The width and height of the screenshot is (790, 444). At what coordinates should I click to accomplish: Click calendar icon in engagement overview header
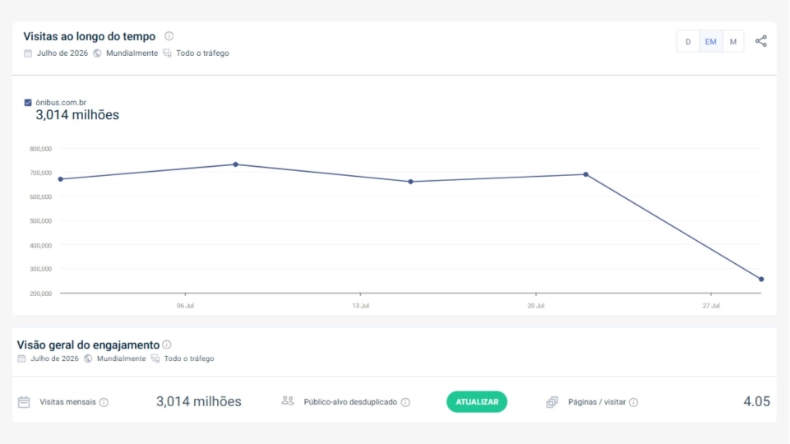(22, 358)
